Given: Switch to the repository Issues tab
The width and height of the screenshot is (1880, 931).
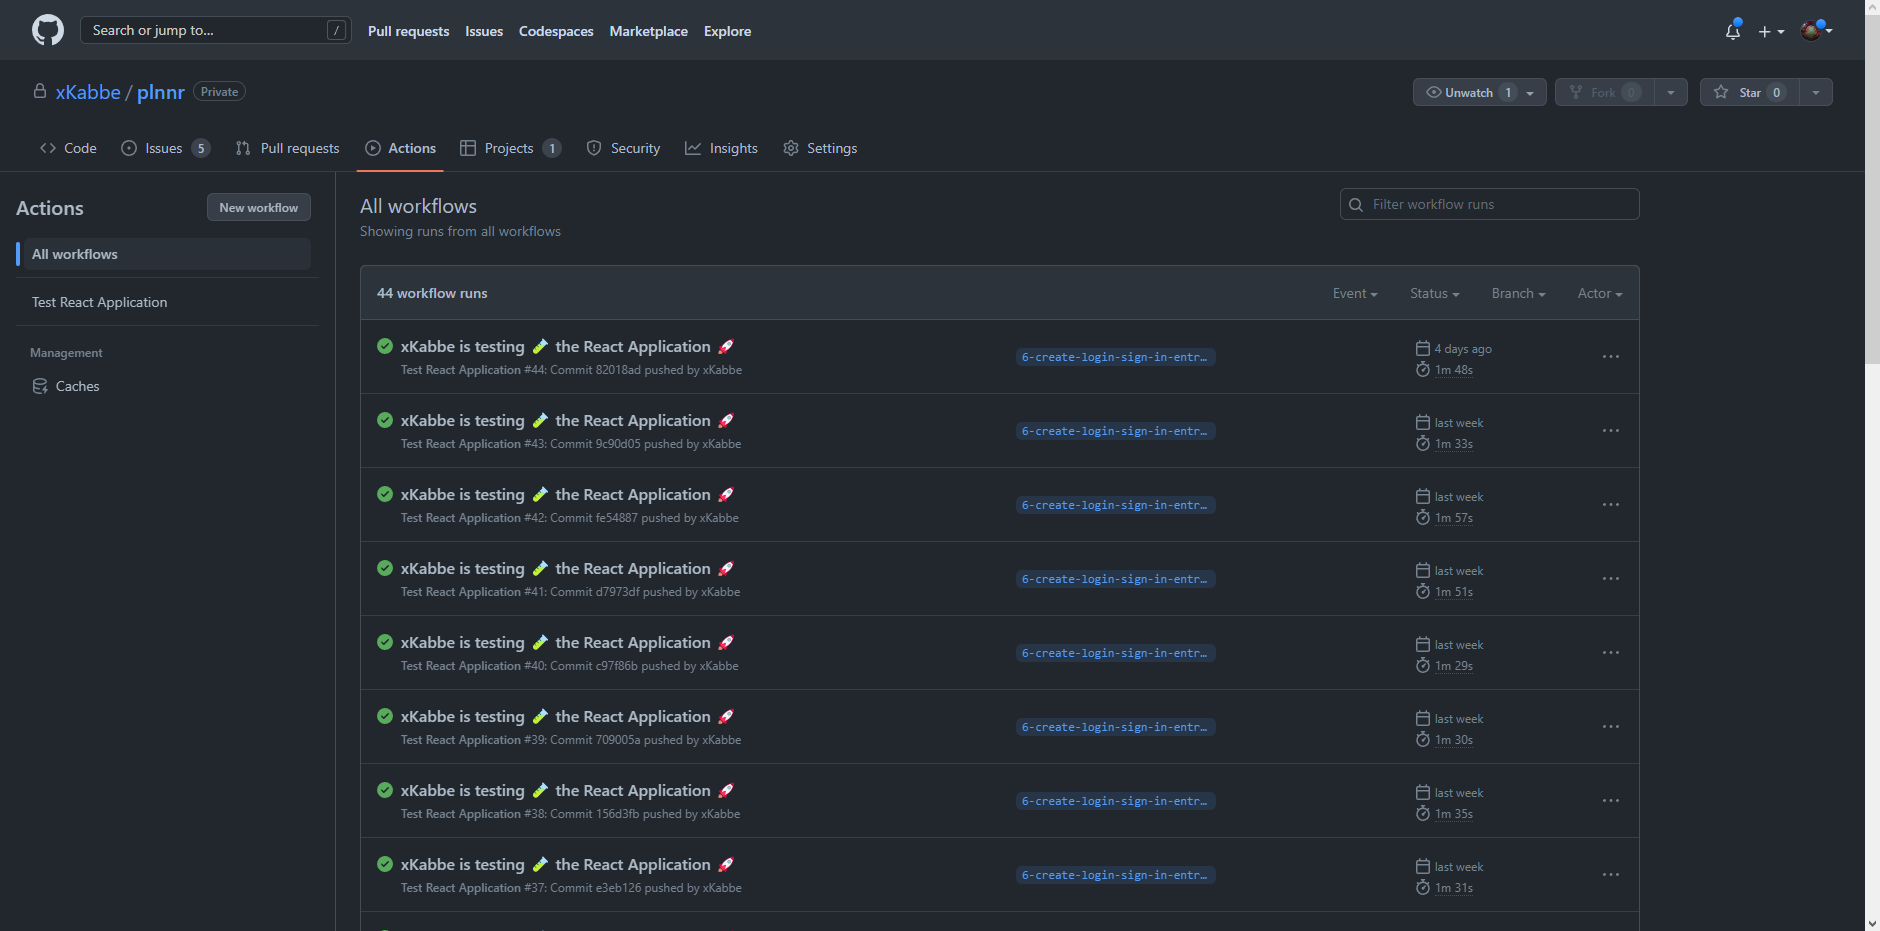Looking at the screenshot, I should [x=165, y=148].
